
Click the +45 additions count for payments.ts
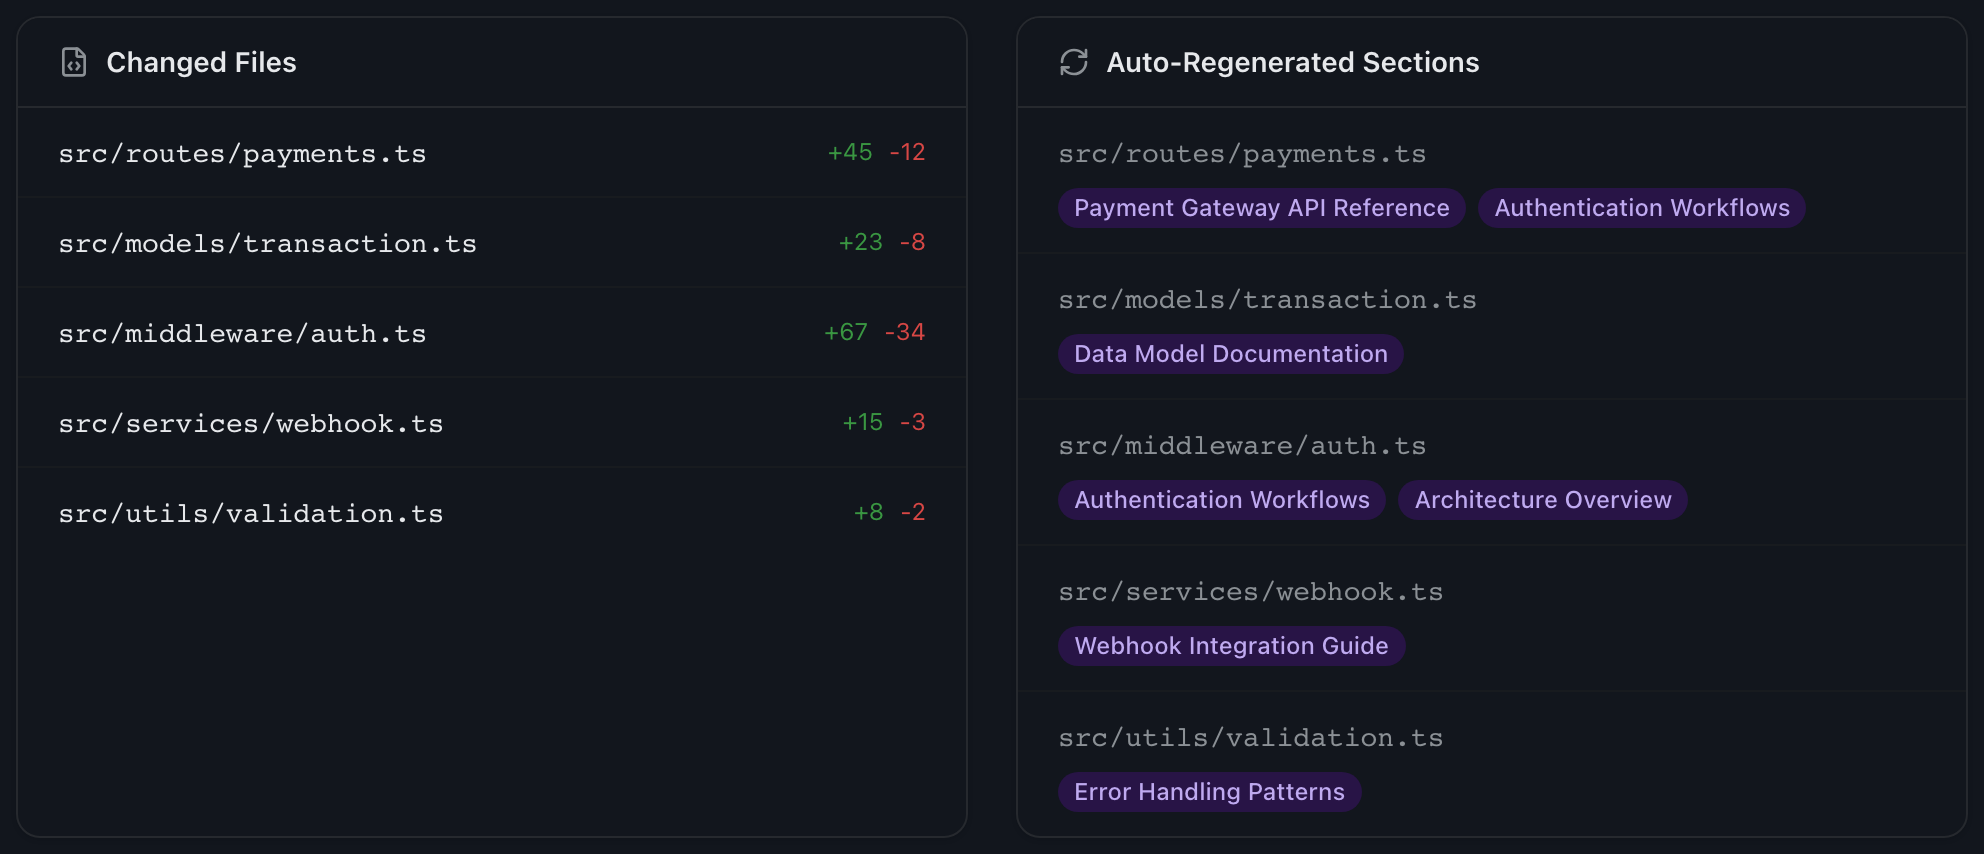[850, 152]
